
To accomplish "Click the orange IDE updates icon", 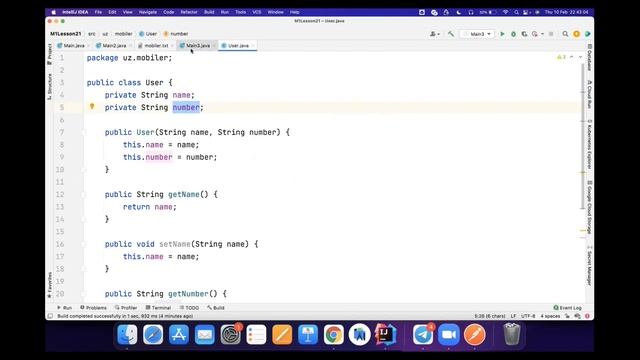I will click(x=576, y=34).
